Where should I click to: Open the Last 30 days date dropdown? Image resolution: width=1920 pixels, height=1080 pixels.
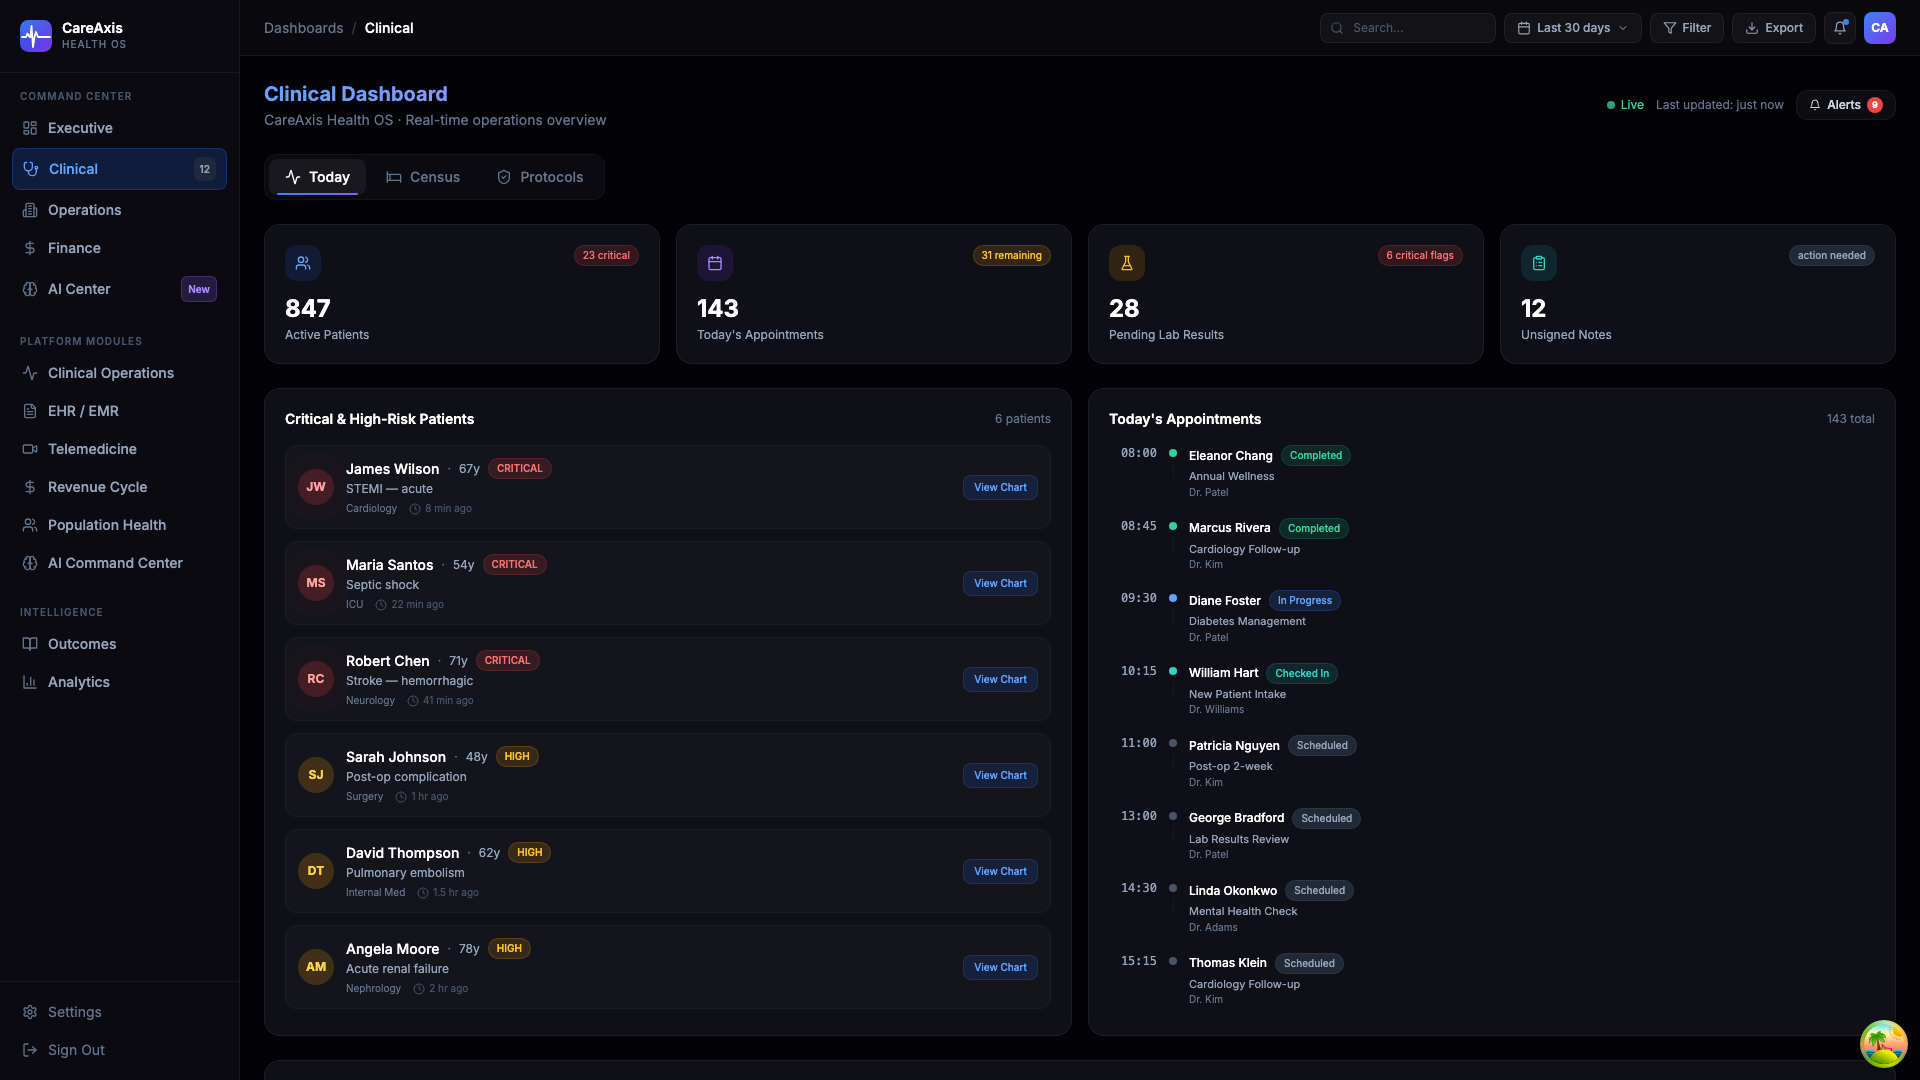pyautogui.click(x=1573, y=28)
